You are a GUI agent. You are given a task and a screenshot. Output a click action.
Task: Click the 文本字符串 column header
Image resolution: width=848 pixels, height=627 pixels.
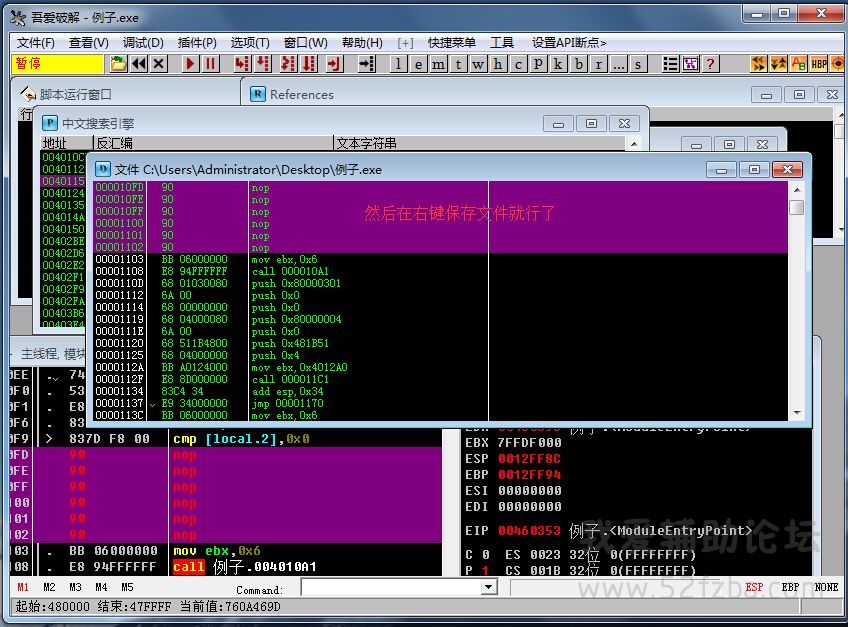click(x=366, y=143)
